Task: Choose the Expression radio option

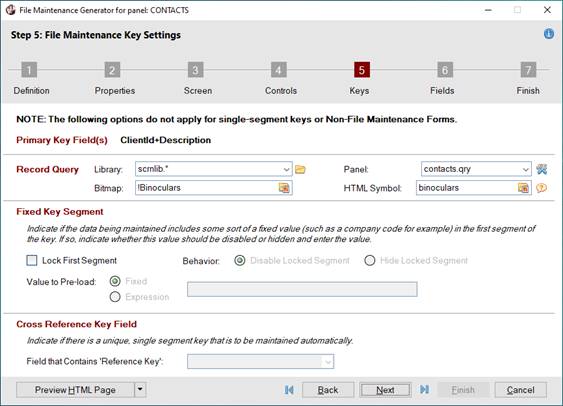Action: pyautogui.click(x=115, y=297)
